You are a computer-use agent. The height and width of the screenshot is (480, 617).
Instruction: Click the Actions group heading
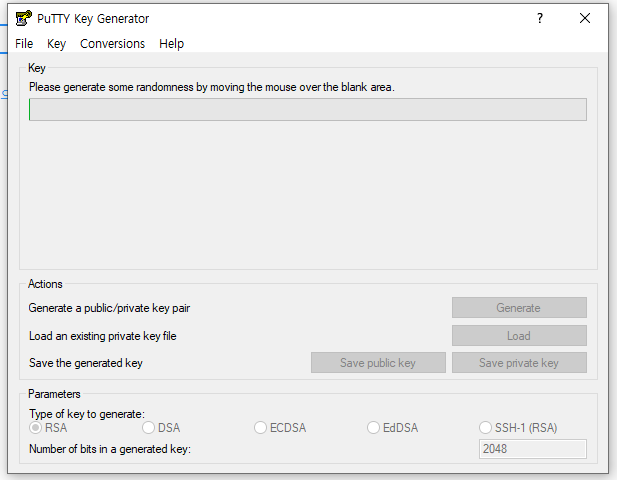click(45, 284)
